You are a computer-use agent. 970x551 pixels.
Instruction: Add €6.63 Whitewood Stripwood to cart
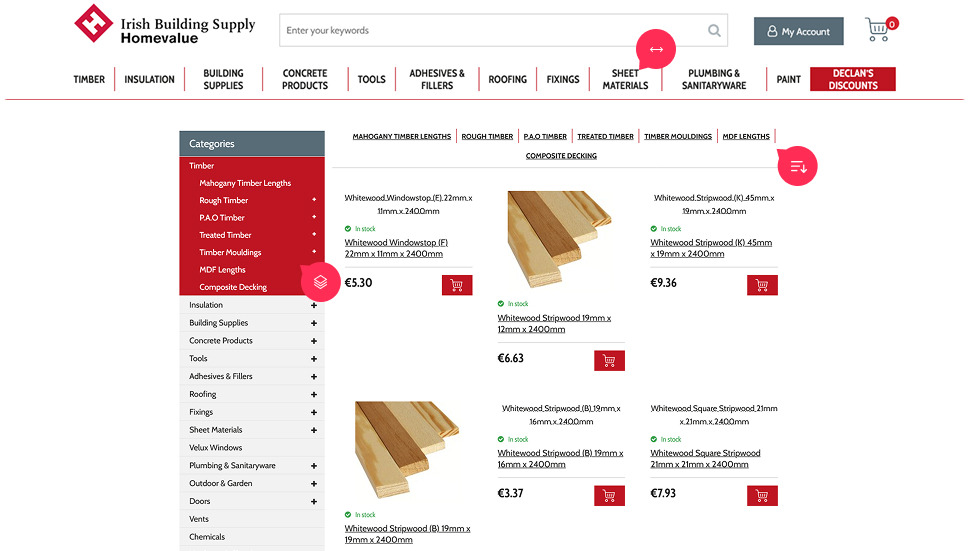click(x=609, y=360)
